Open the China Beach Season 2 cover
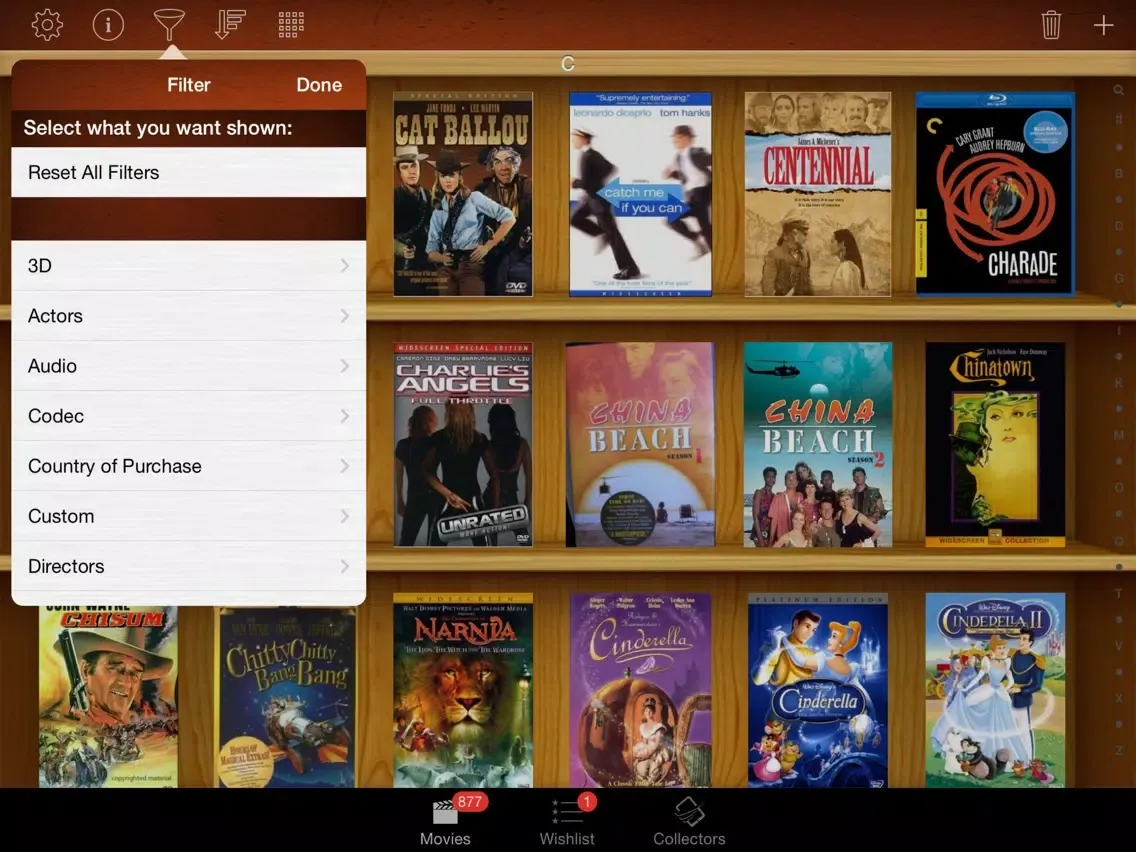The width and height of the screenshot is (1136, 852). (818, 445)
